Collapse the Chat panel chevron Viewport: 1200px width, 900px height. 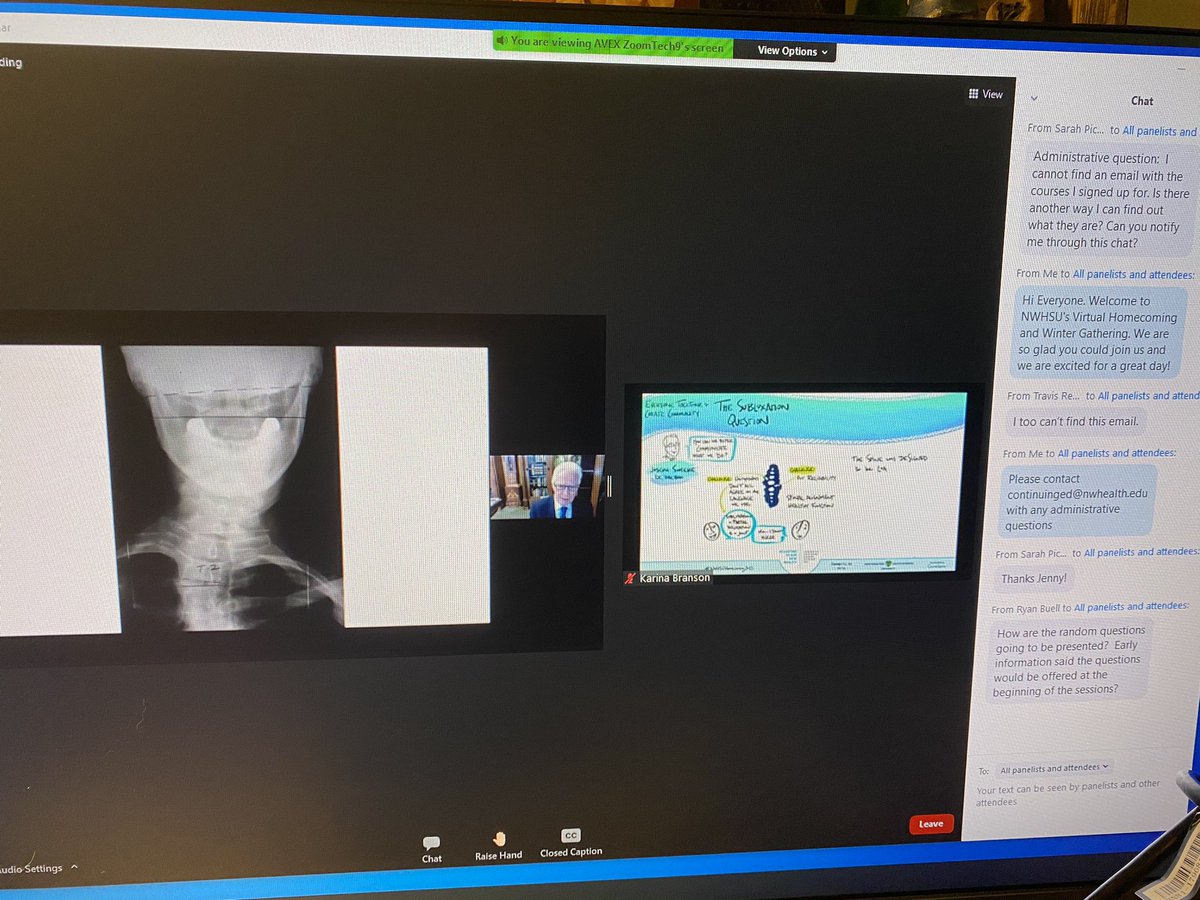[x=1033, y=98]
